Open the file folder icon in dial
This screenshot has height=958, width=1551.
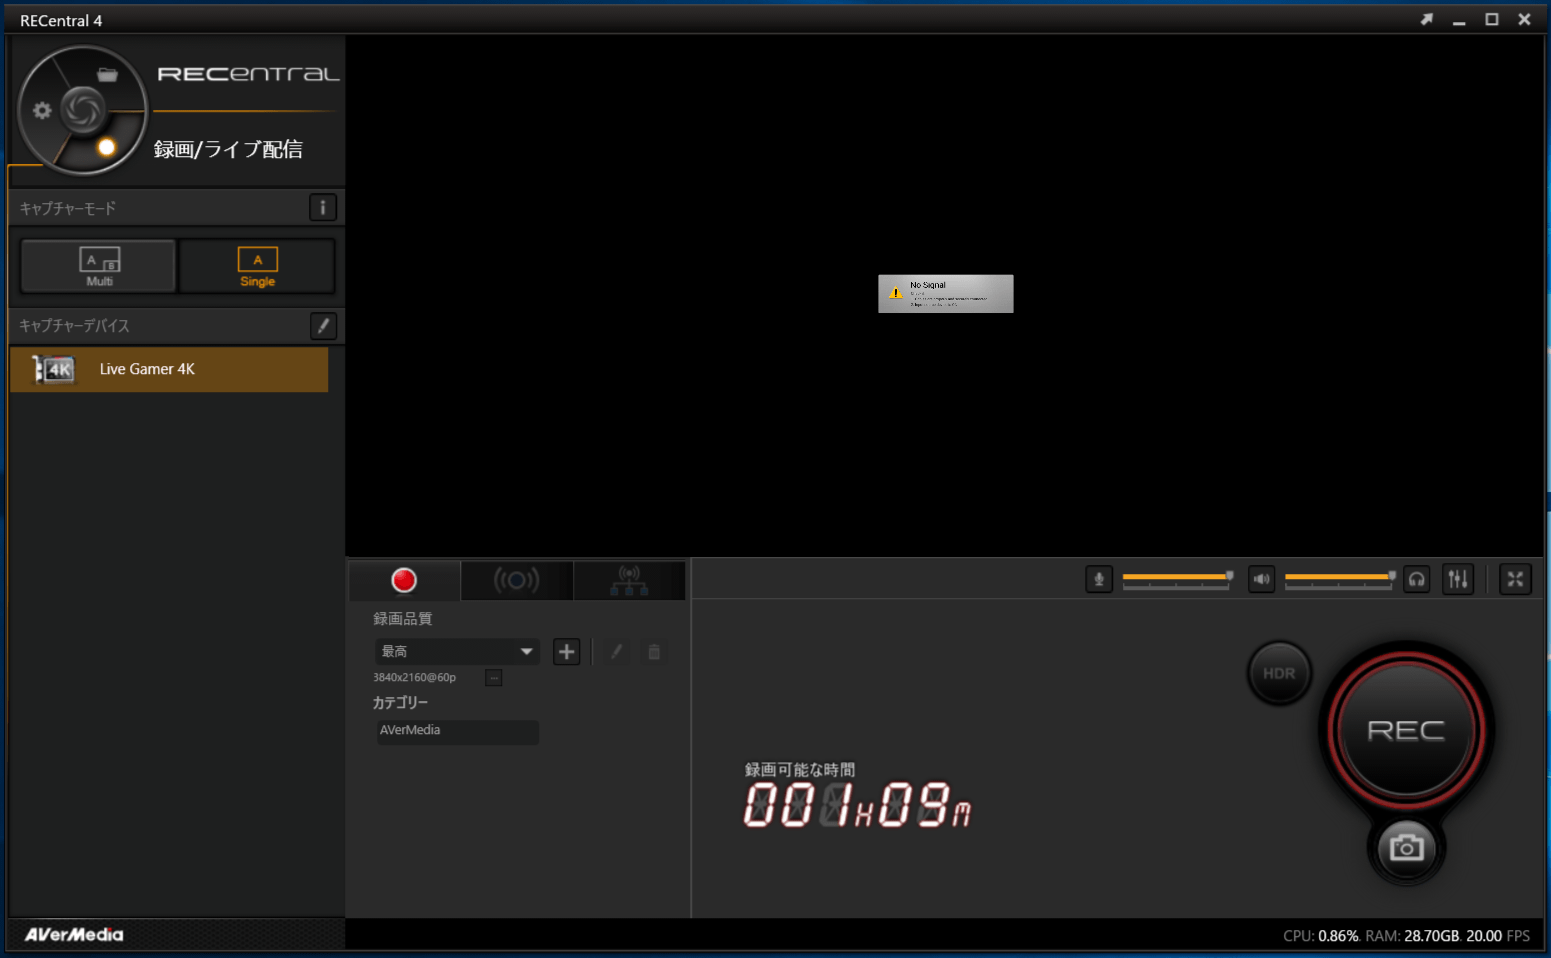(107, 74)
